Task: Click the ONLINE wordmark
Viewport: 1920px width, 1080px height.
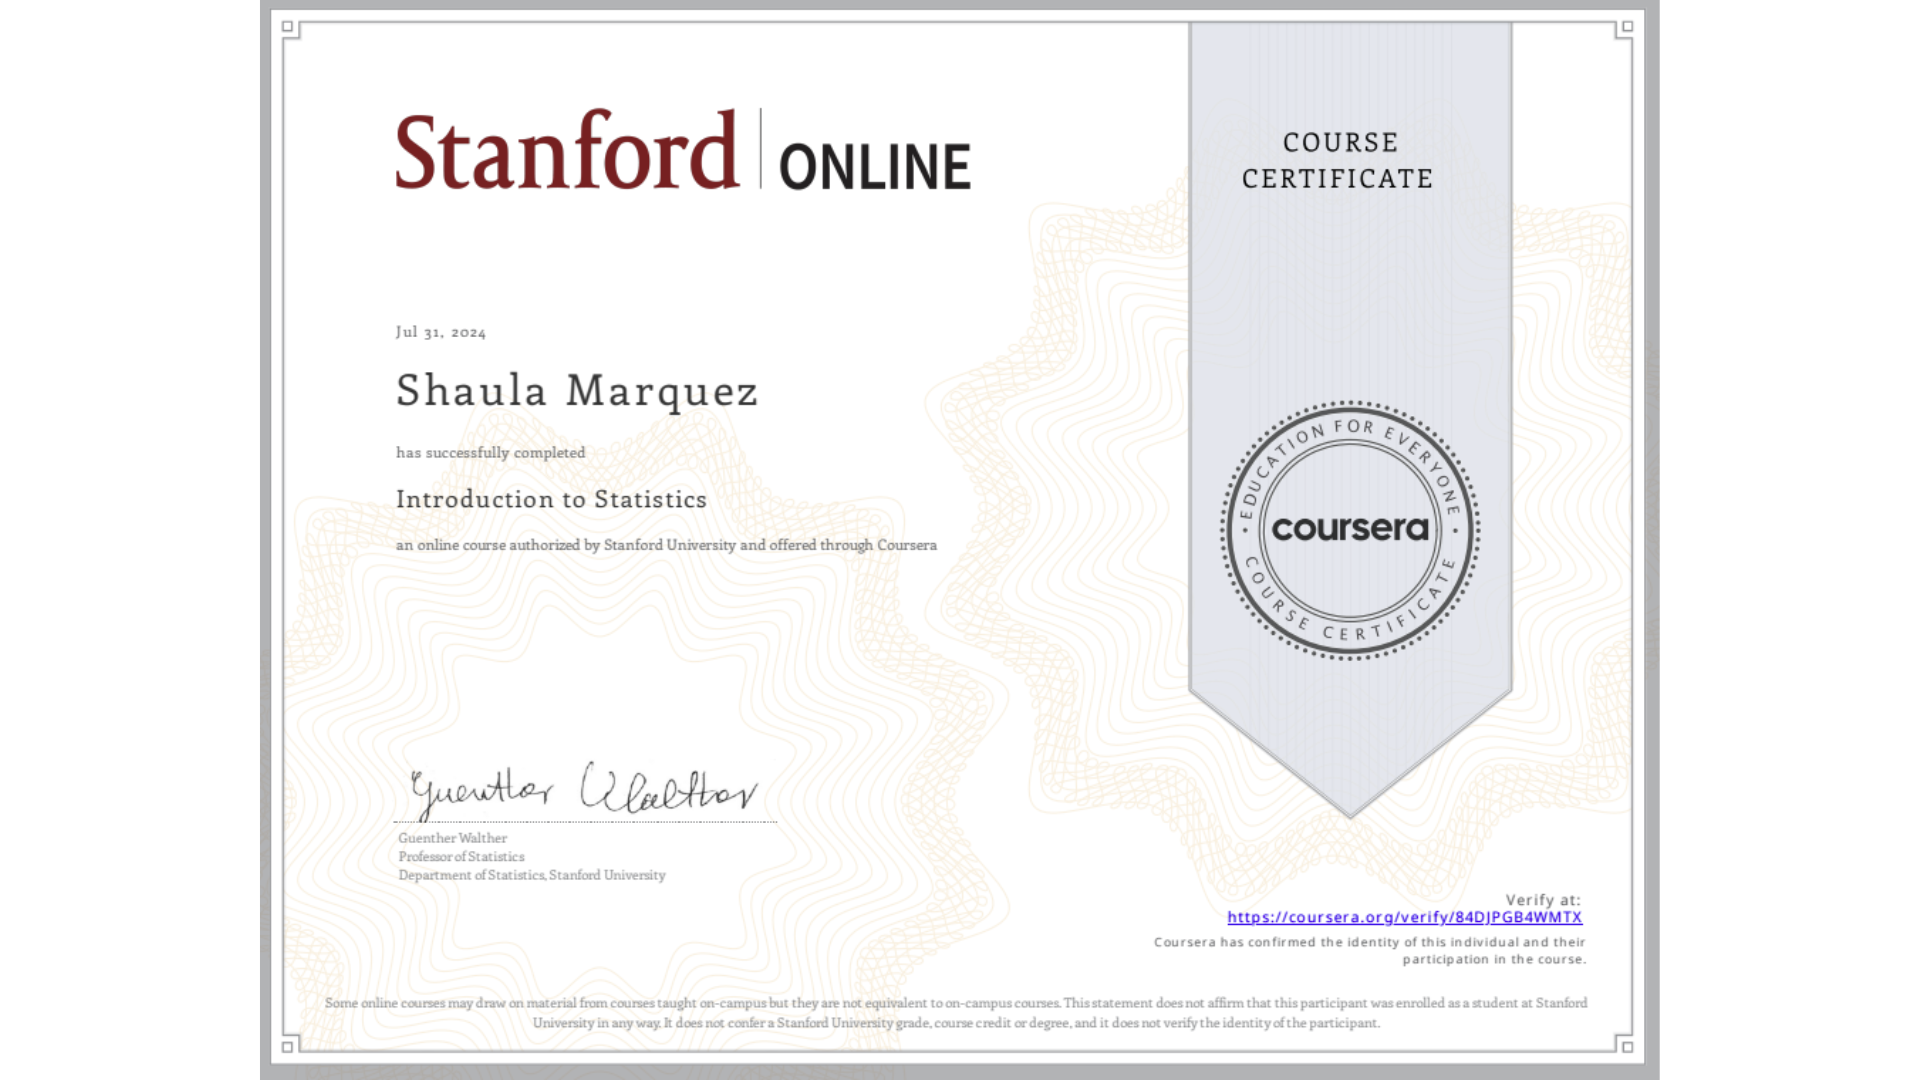Action: [x=874, y=167]
